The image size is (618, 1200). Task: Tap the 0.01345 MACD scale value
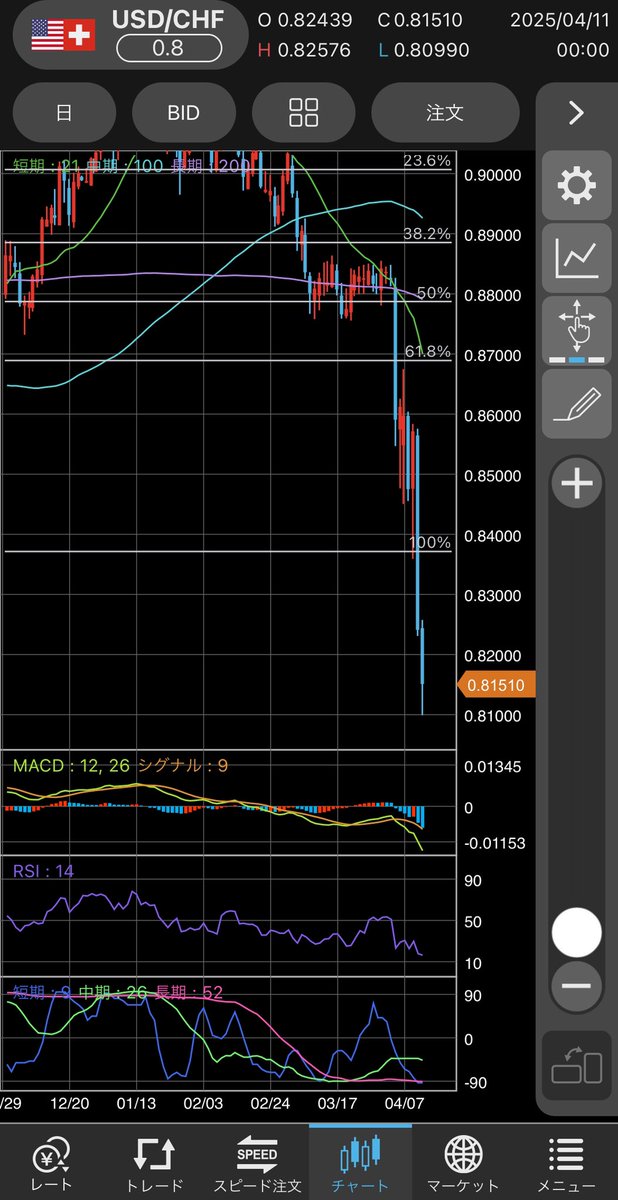coord(493,767)
